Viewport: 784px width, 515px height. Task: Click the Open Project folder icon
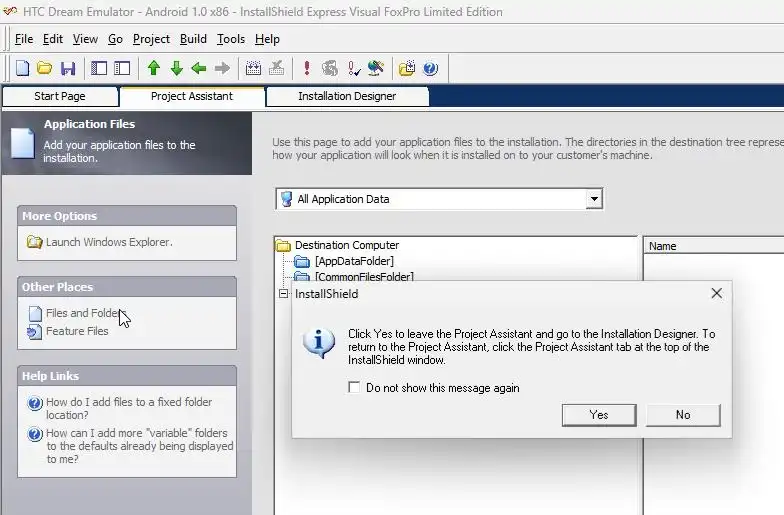coord(44,68)
